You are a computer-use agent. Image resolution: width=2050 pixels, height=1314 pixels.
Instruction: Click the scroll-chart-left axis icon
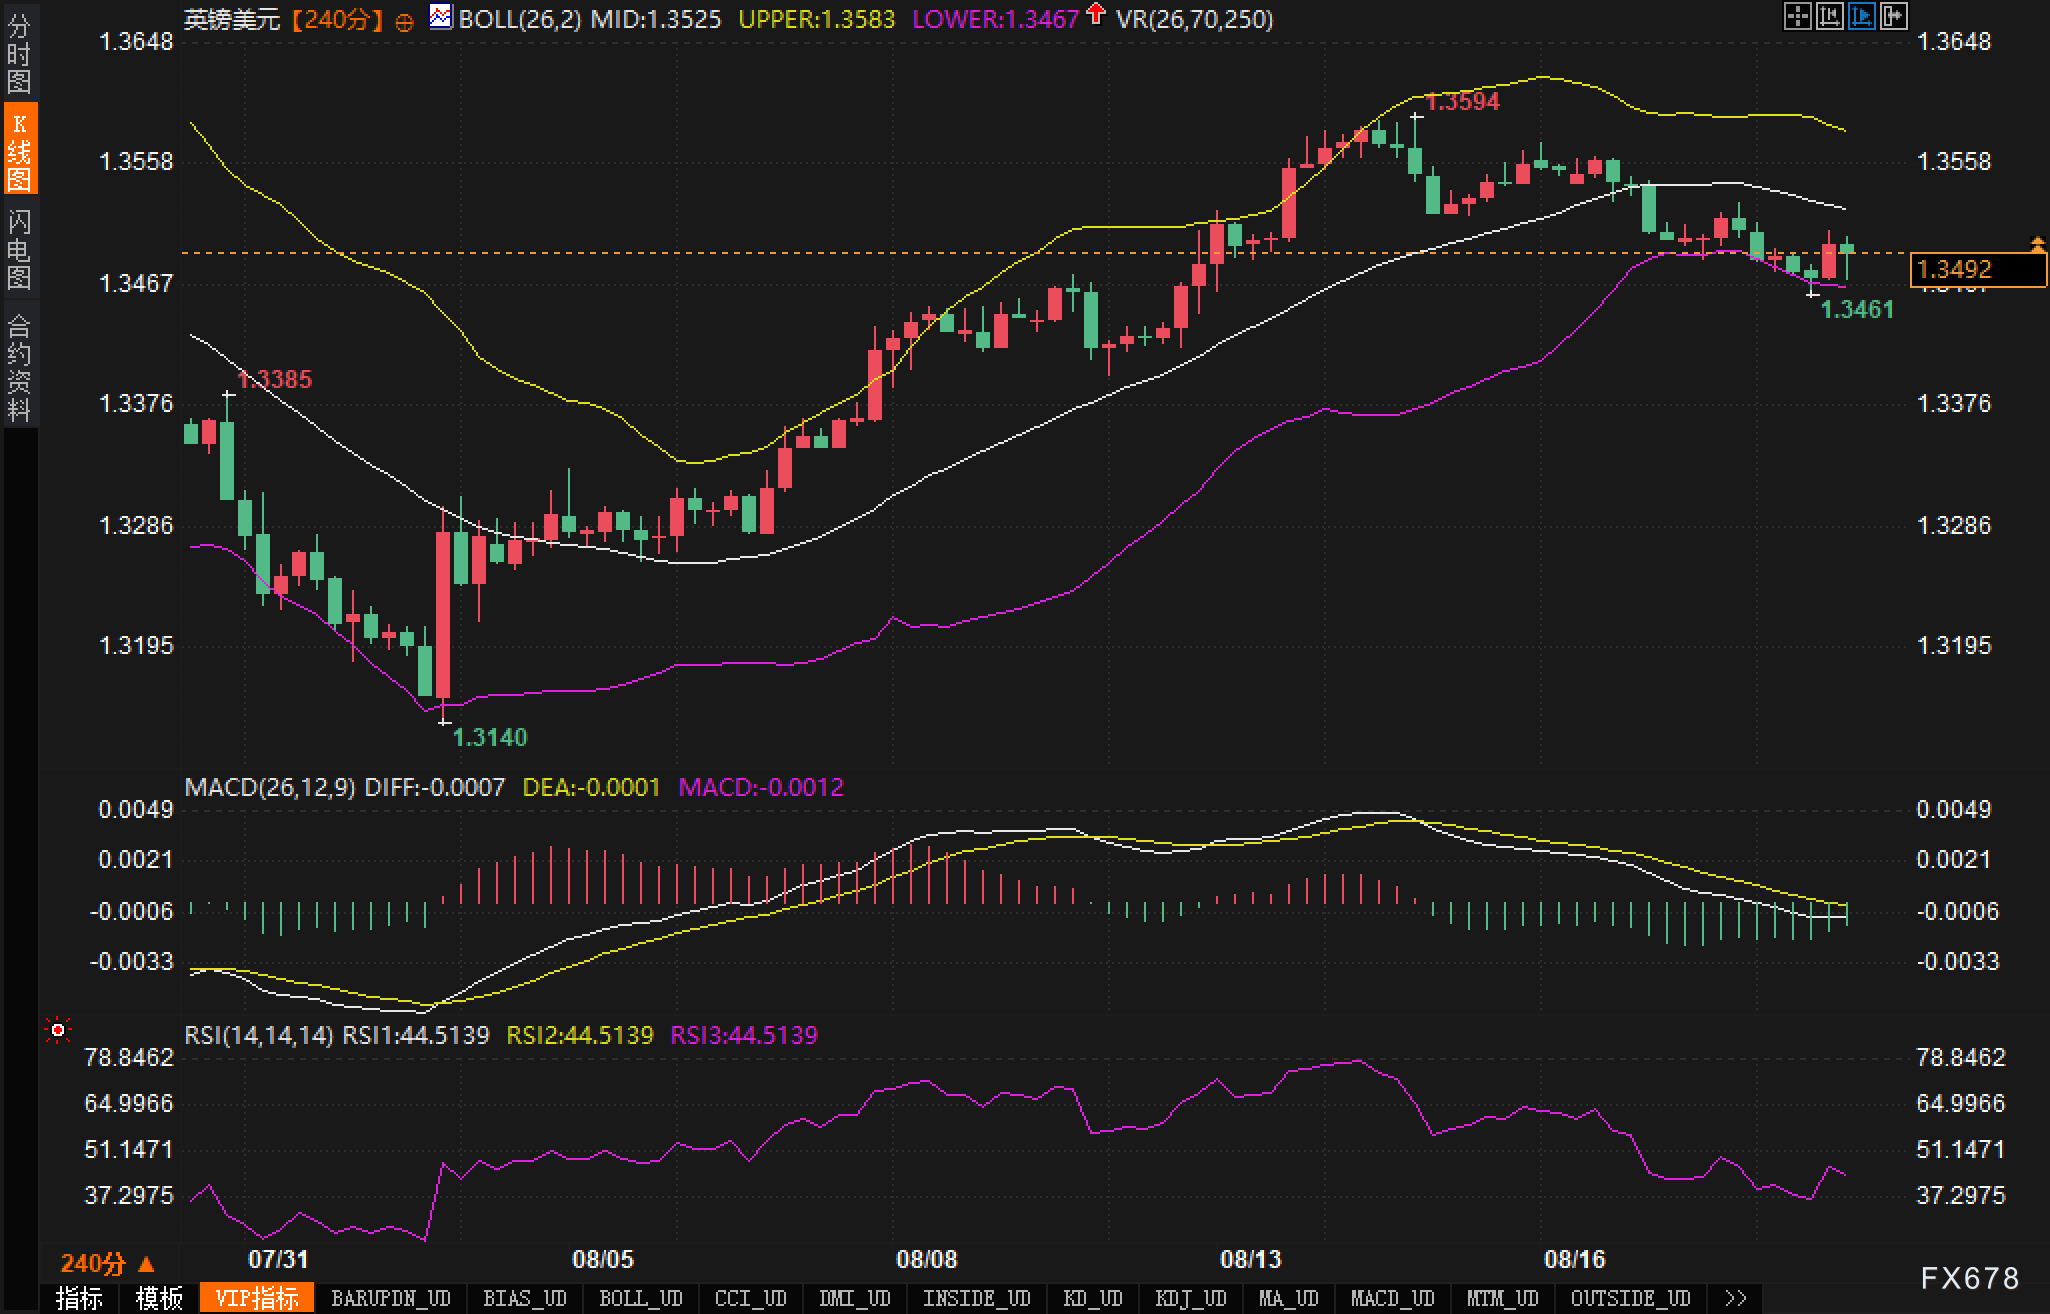coord(1829,16)
